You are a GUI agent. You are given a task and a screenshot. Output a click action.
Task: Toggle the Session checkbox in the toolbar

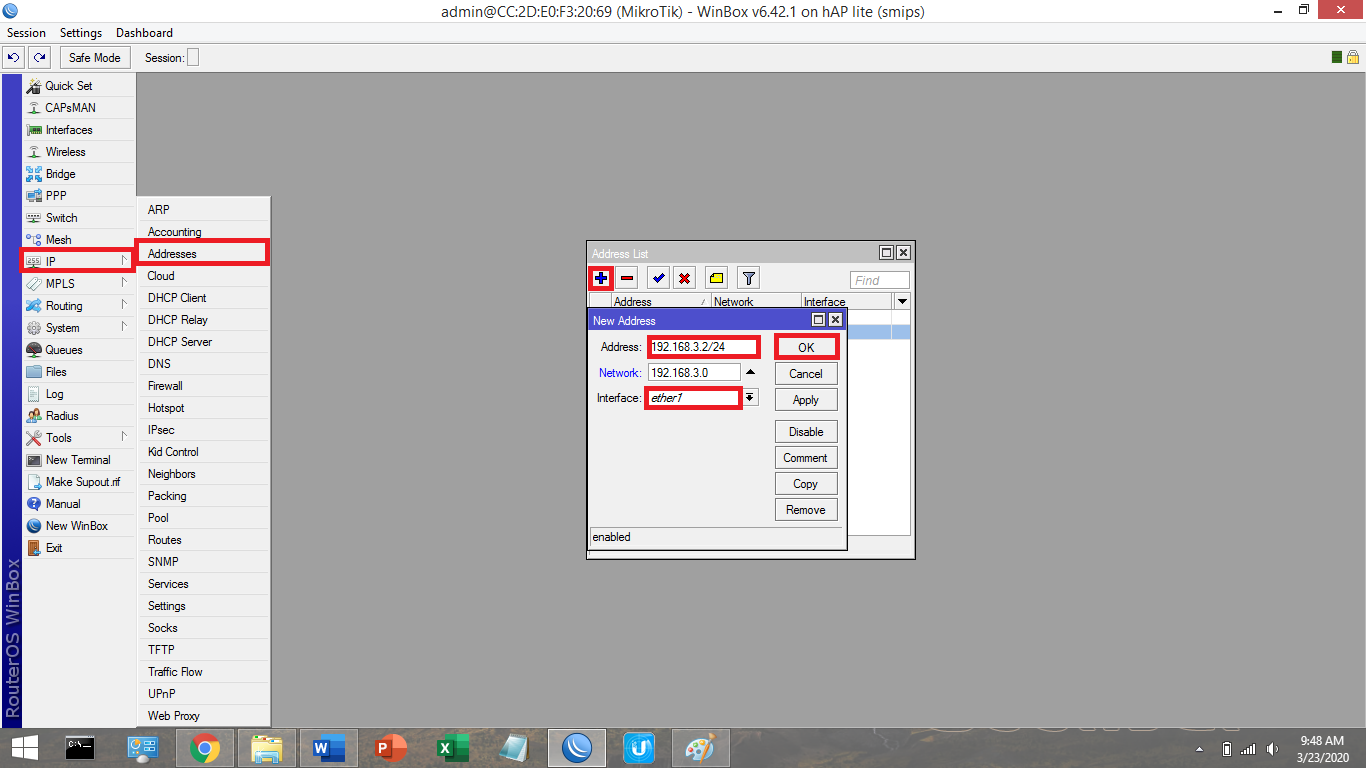click(x=193, y=58)
